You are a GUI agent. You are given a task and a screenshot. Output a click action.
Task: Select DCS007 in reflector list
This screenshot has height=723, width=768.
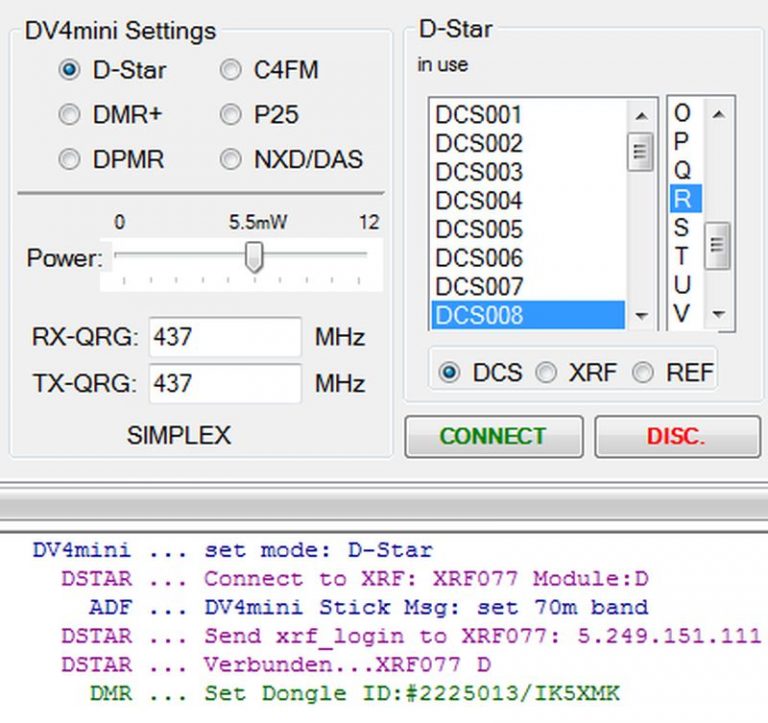coord(528,287)
